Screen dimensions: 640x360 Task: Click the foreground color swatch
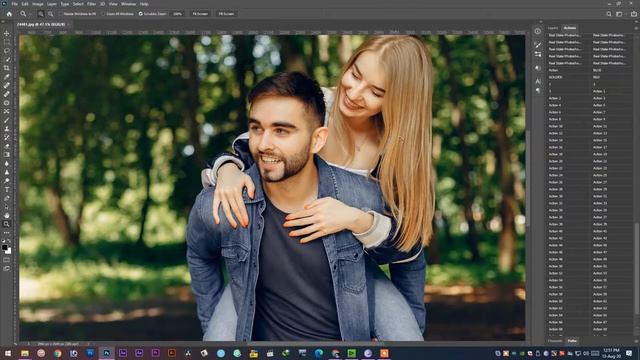click(4, 247)
